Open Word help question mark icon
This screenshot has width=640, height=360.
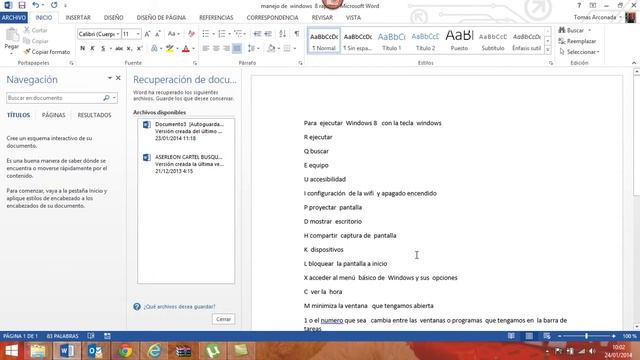[x=579, y=5]
